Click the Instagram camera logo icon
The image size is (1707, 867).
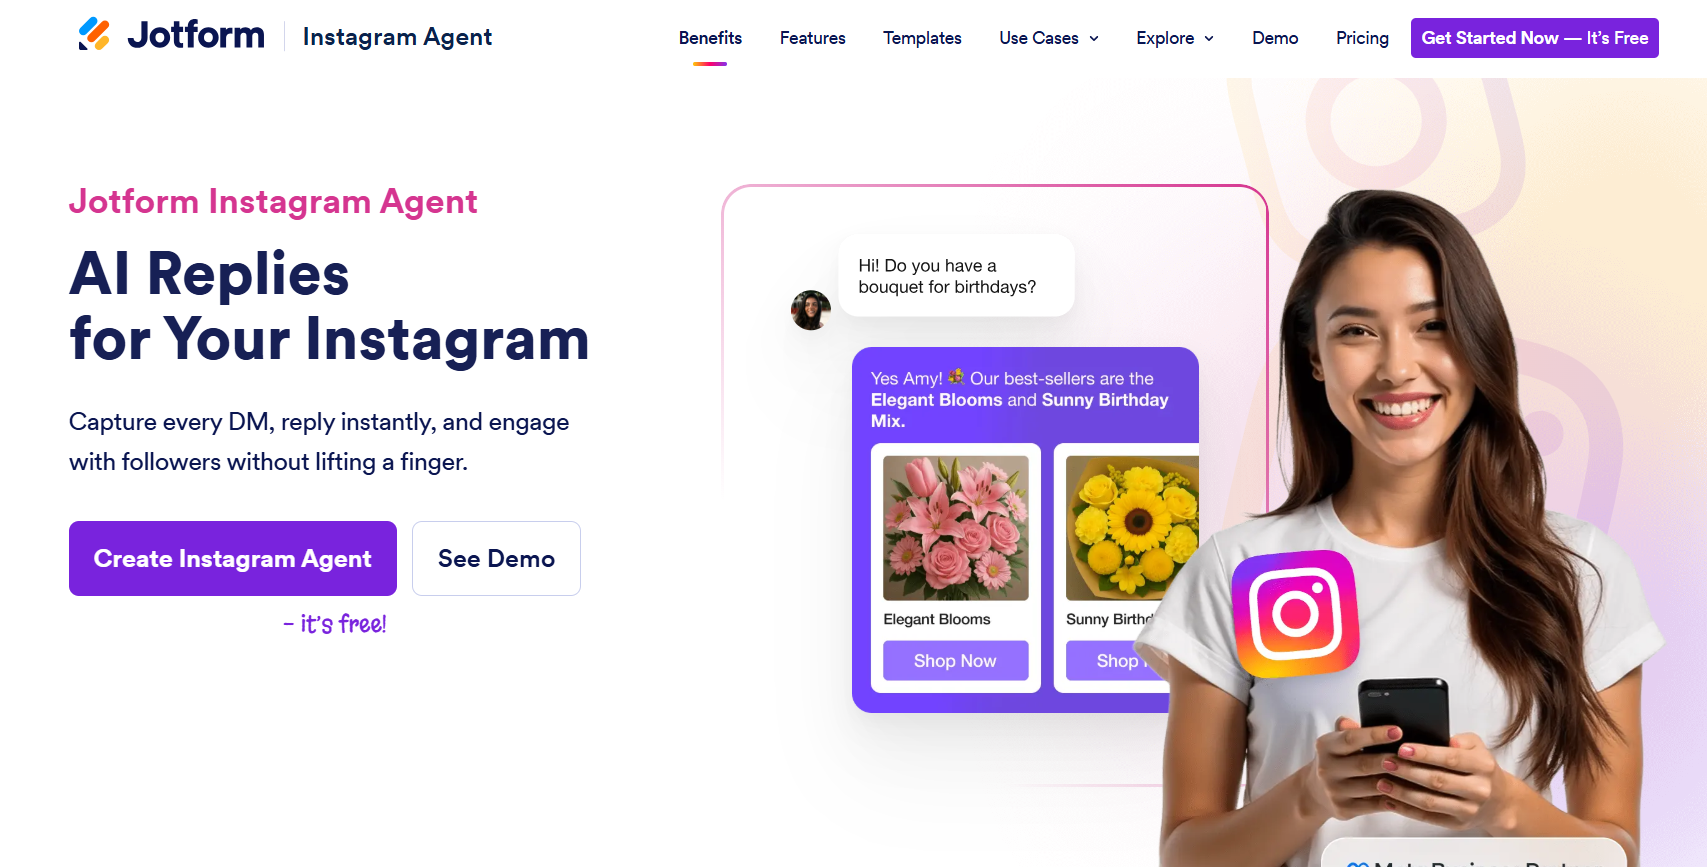coord(1296,613)
